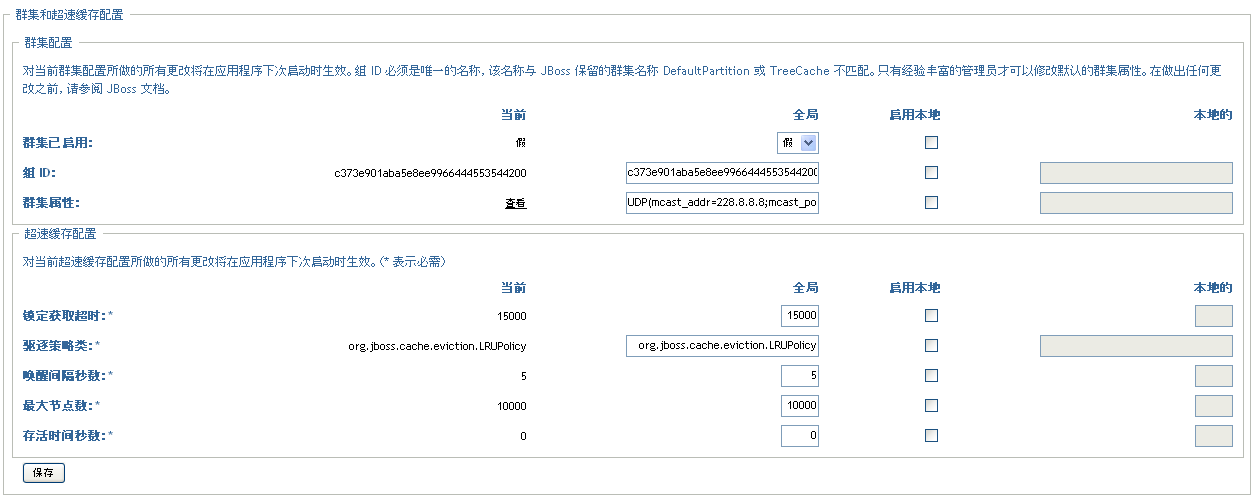Click the global 群集属性 UDP field
The height and width of the screenshot is (498, 1255).
pyautogui.click(x=722, y=203)
